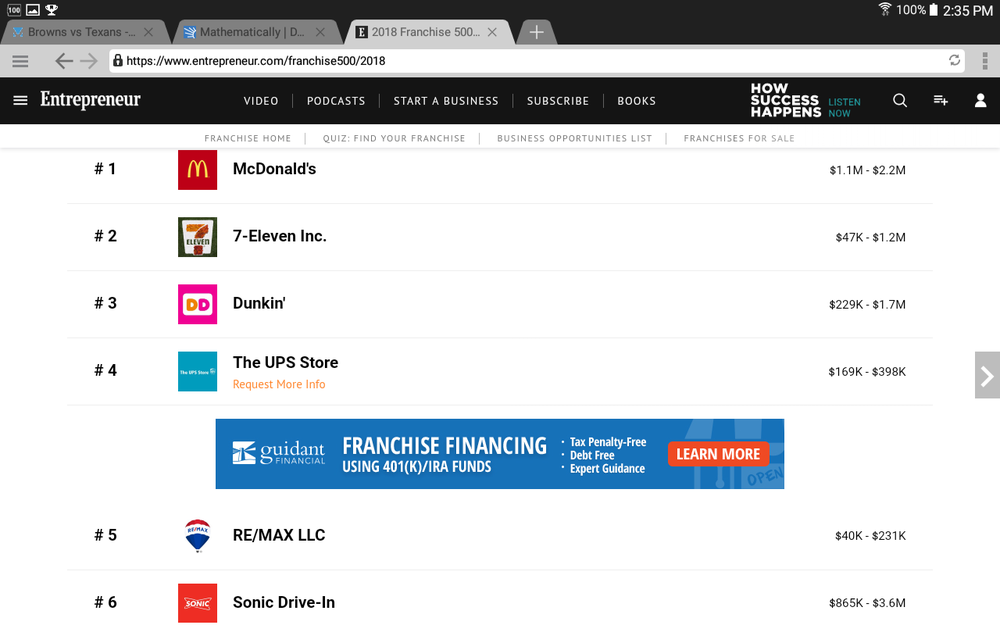The height and width of the screenshot is (625, 1000).
Task: Reload the page with refresh icon
Action: (954, 60)
